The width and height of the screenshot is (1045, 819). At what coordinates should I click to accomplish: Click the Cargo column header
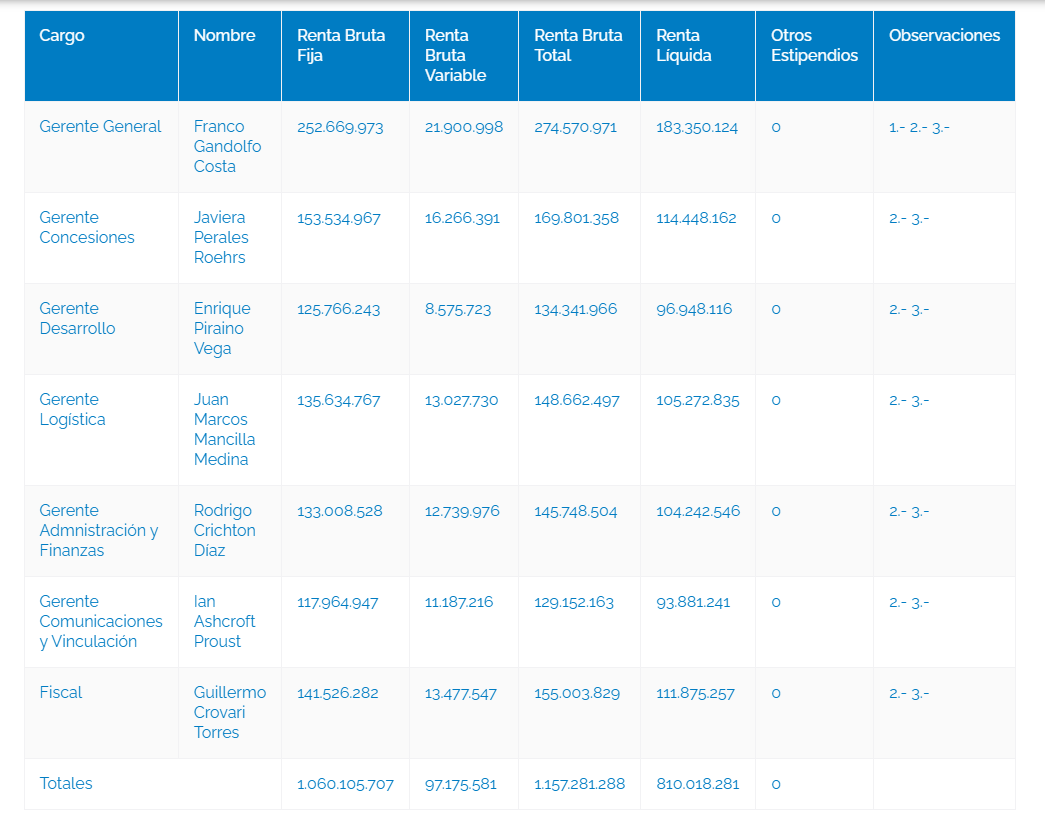[x=62, y=36]
